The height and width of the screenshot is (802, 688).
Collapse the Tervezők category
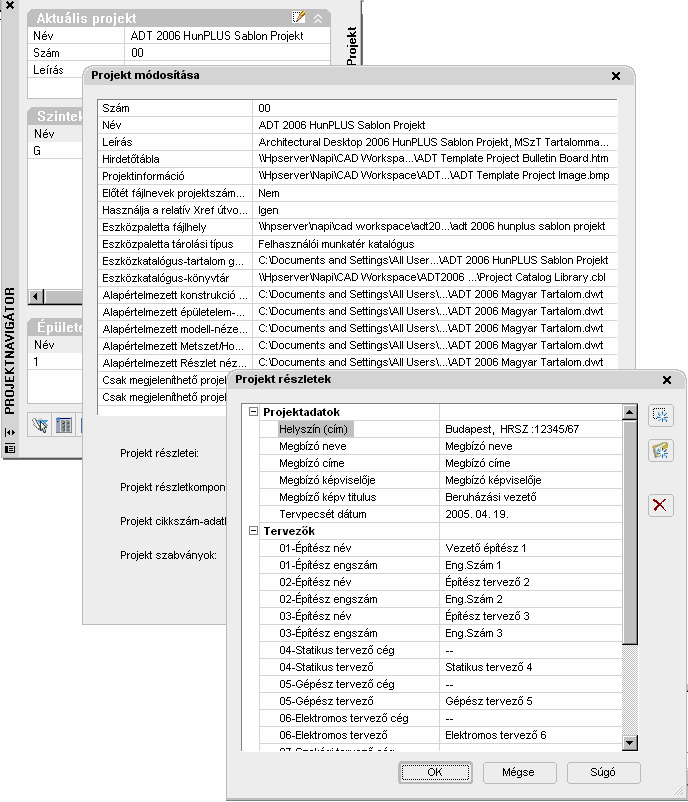click(x=253, y=530)
